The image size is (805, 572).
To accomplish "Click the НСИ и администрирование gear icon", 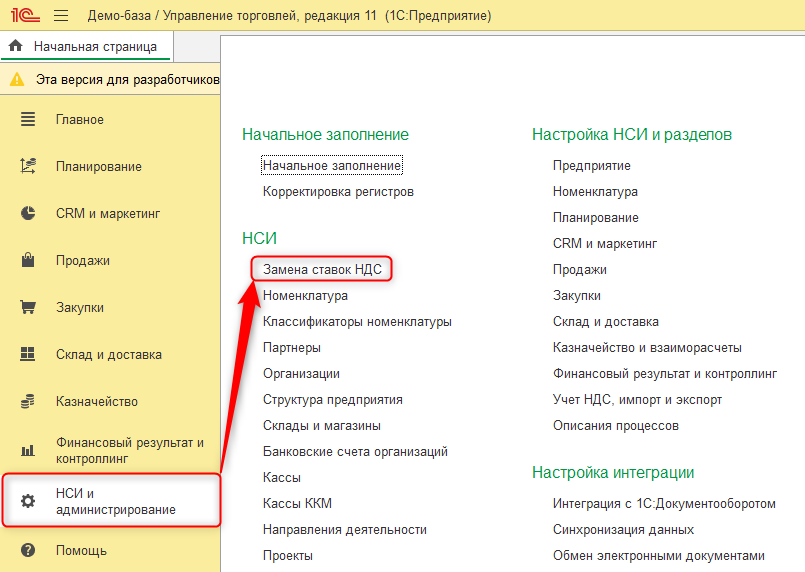I will 28,501.
